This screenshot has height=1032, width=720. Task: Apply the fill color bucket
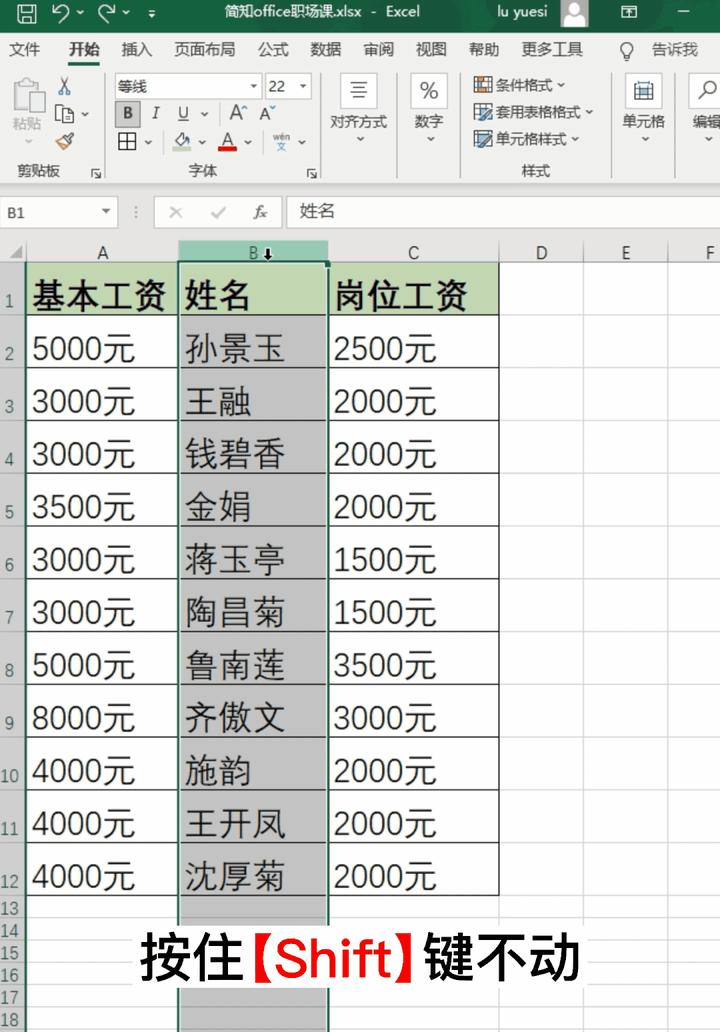[x=182, y=141]
